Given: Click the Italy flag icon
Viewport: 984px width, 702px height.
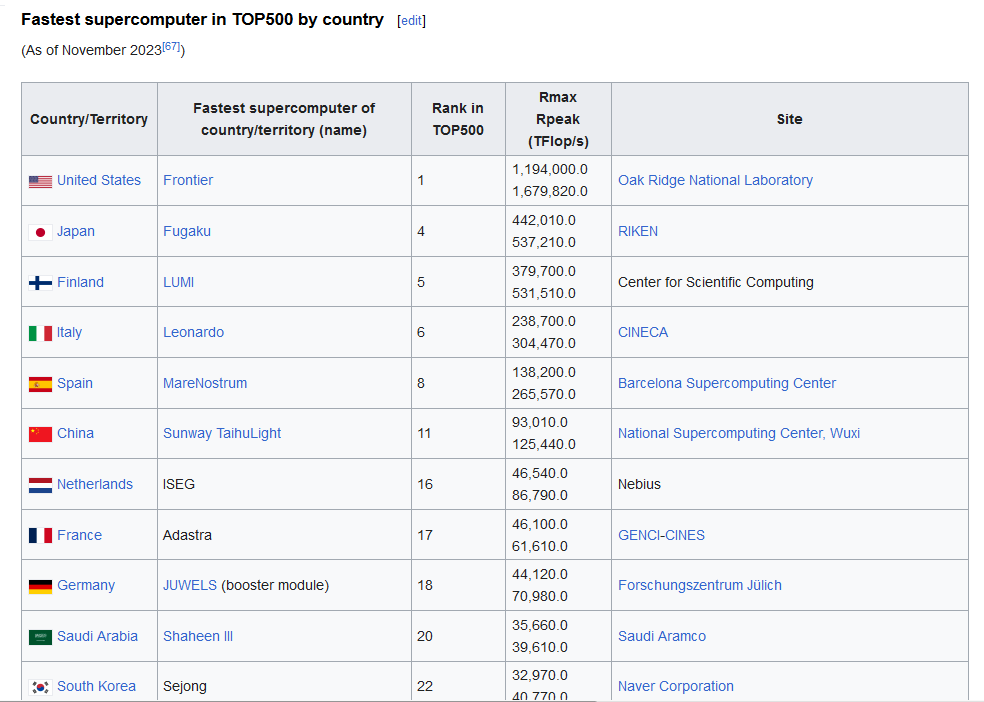Looking at the screenshot, I should tap(40, 333).
